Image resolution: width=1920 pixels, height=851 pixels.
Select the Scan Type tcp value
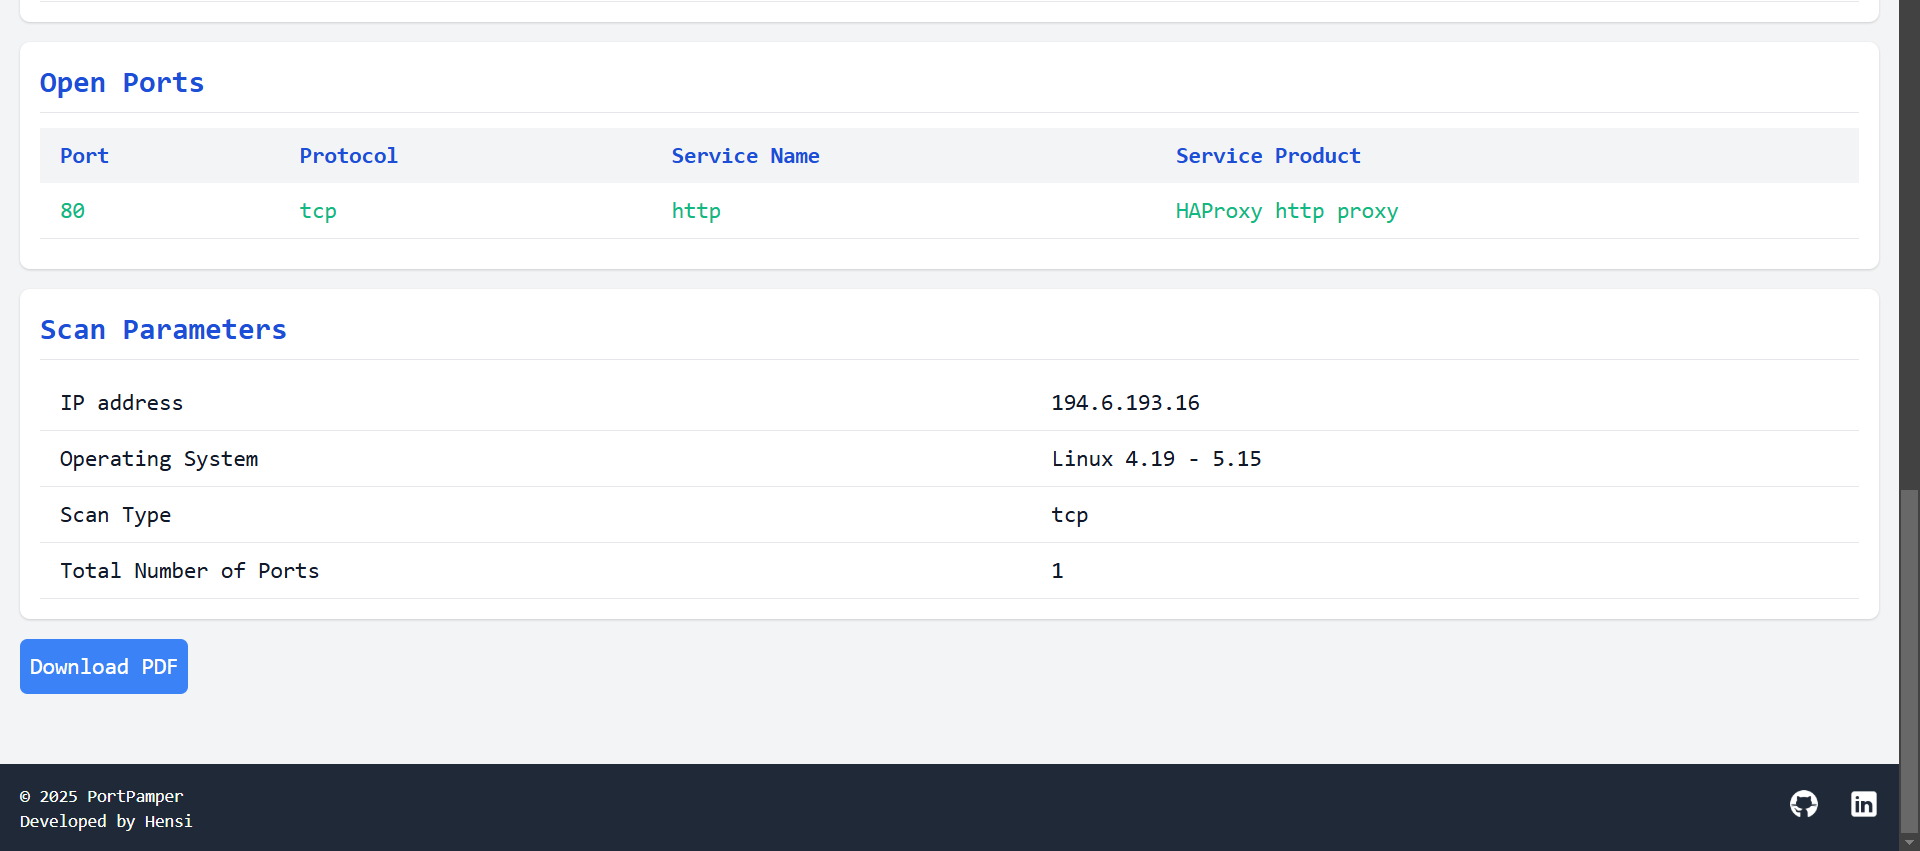click(1070, 515)
